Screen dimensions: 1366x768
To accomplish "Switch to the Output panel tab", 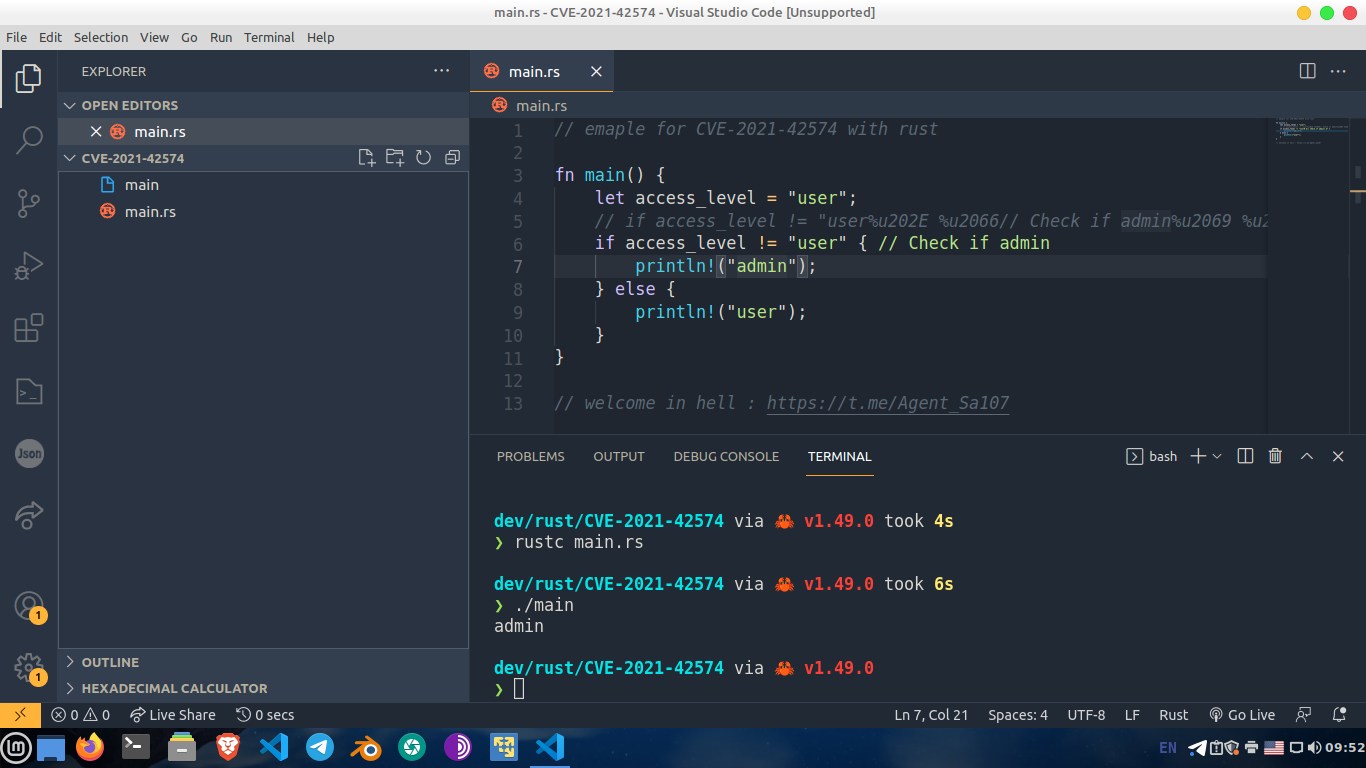I will point(619,456).
